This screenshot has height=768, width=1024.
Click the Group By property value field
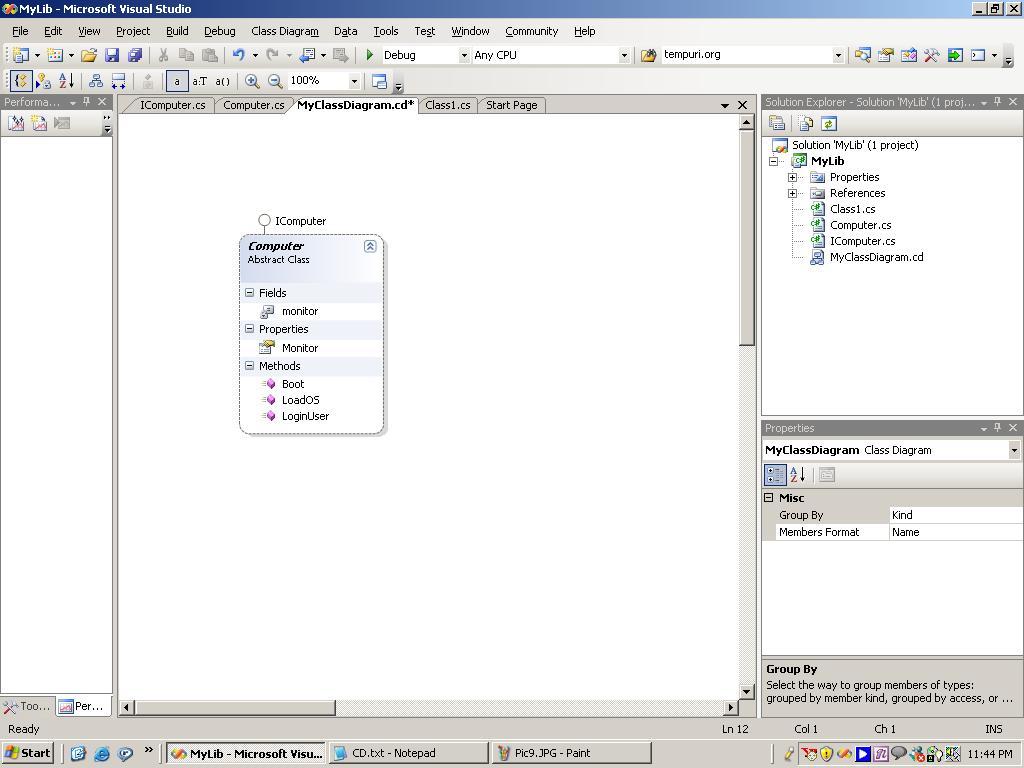coord(955,515)
